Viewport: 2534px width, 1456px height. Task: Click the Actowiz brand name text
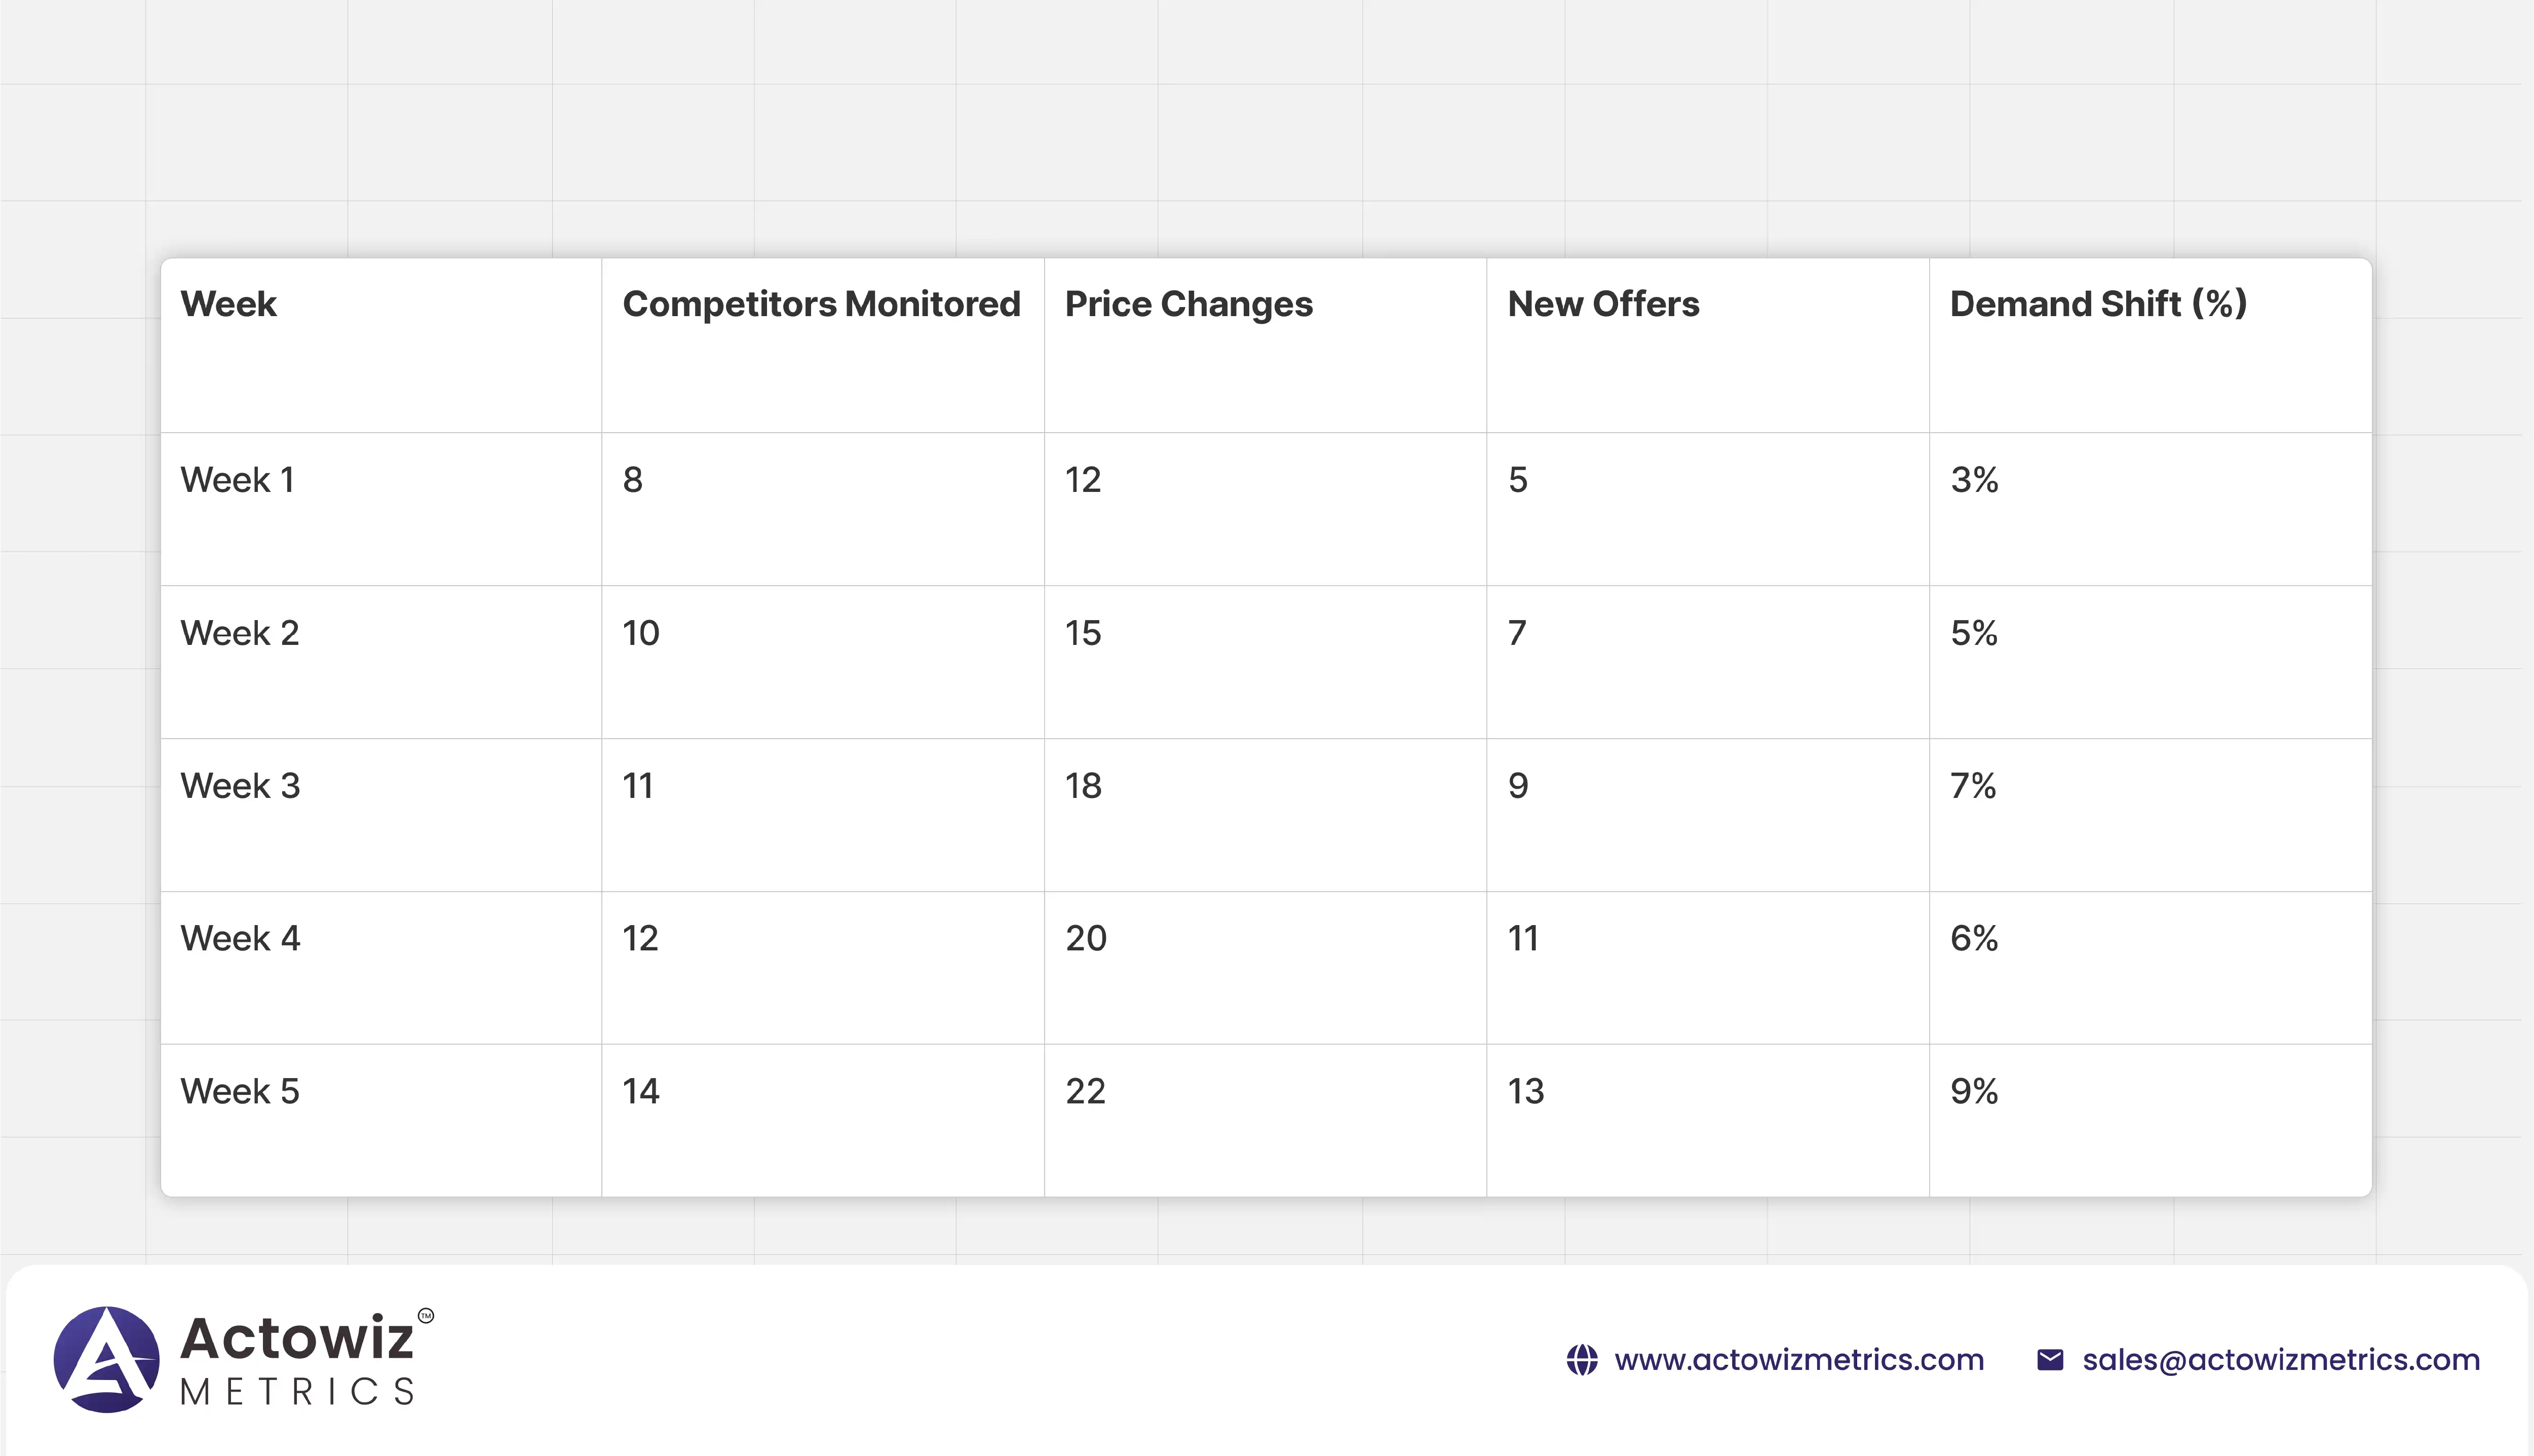(296, 1338)
